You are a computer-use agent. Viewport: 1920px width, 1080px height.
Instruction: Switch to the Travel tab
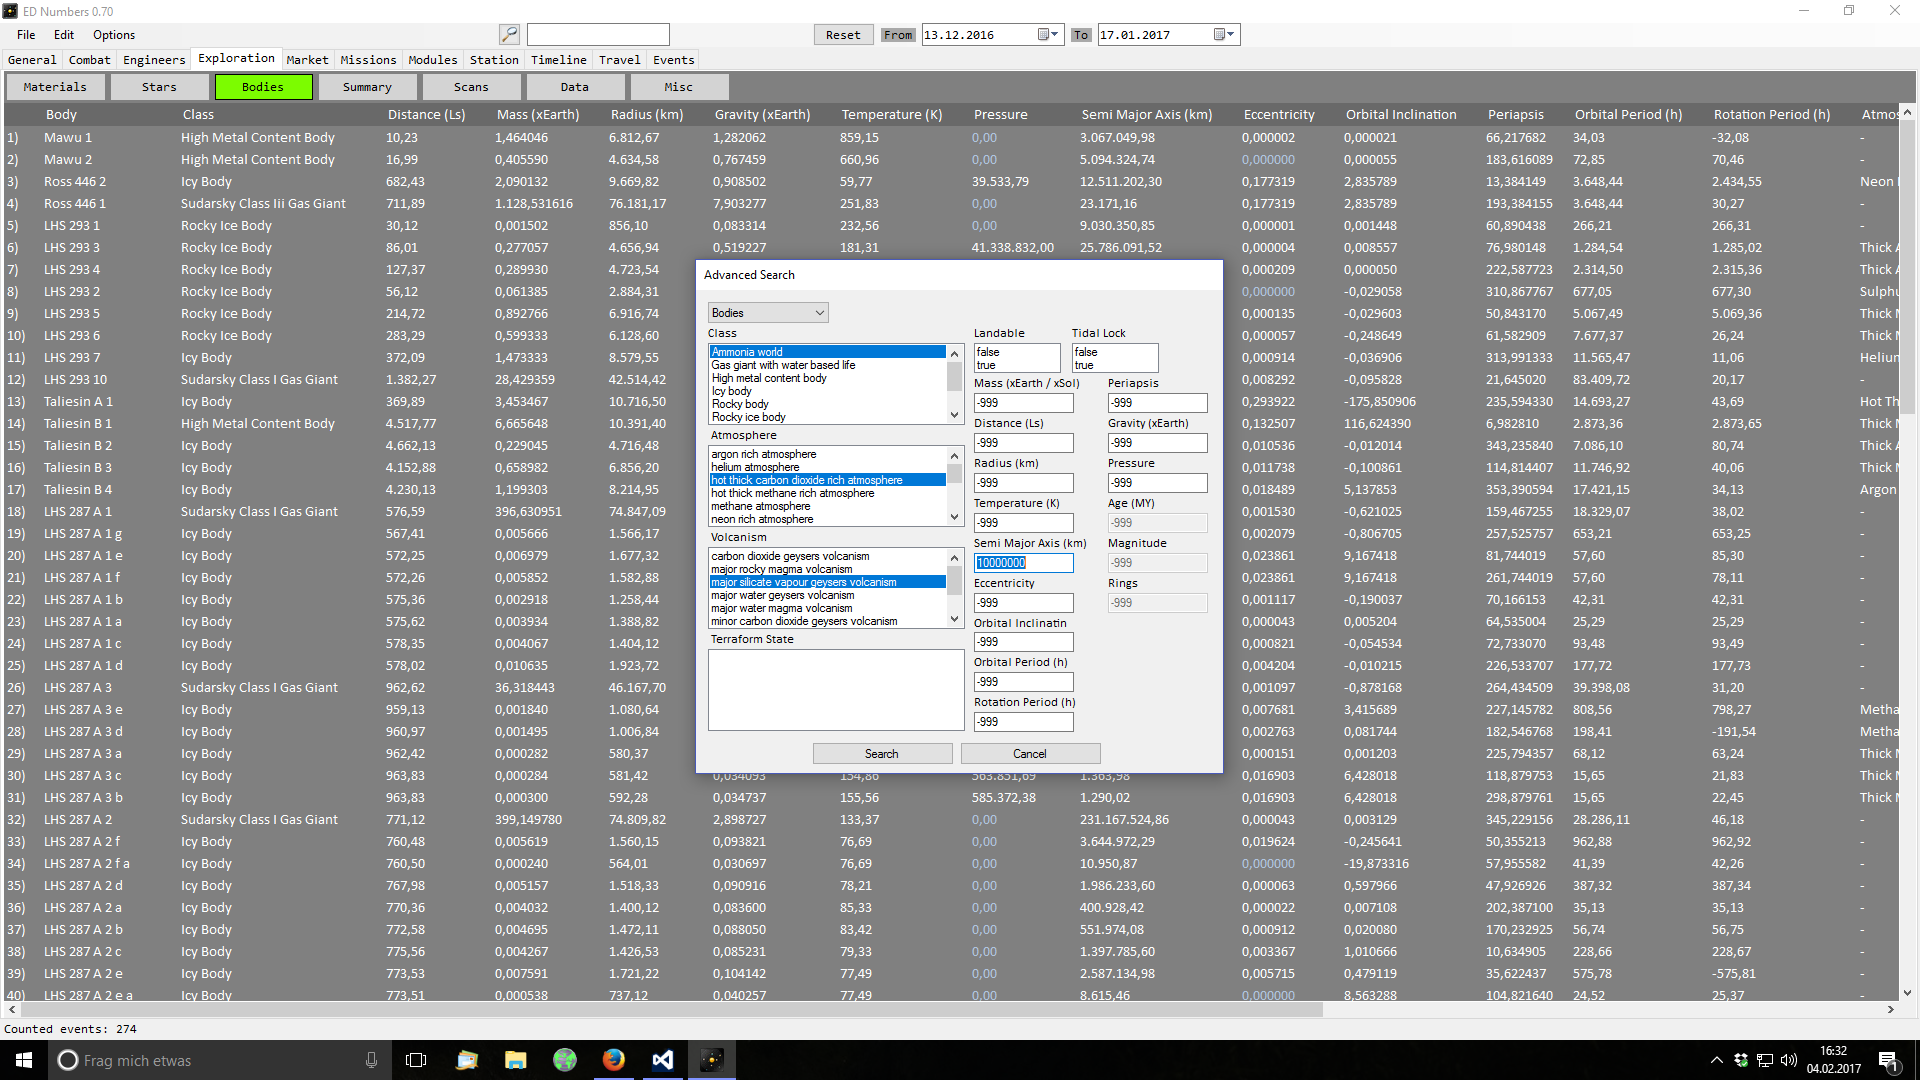tap(619, 60)
